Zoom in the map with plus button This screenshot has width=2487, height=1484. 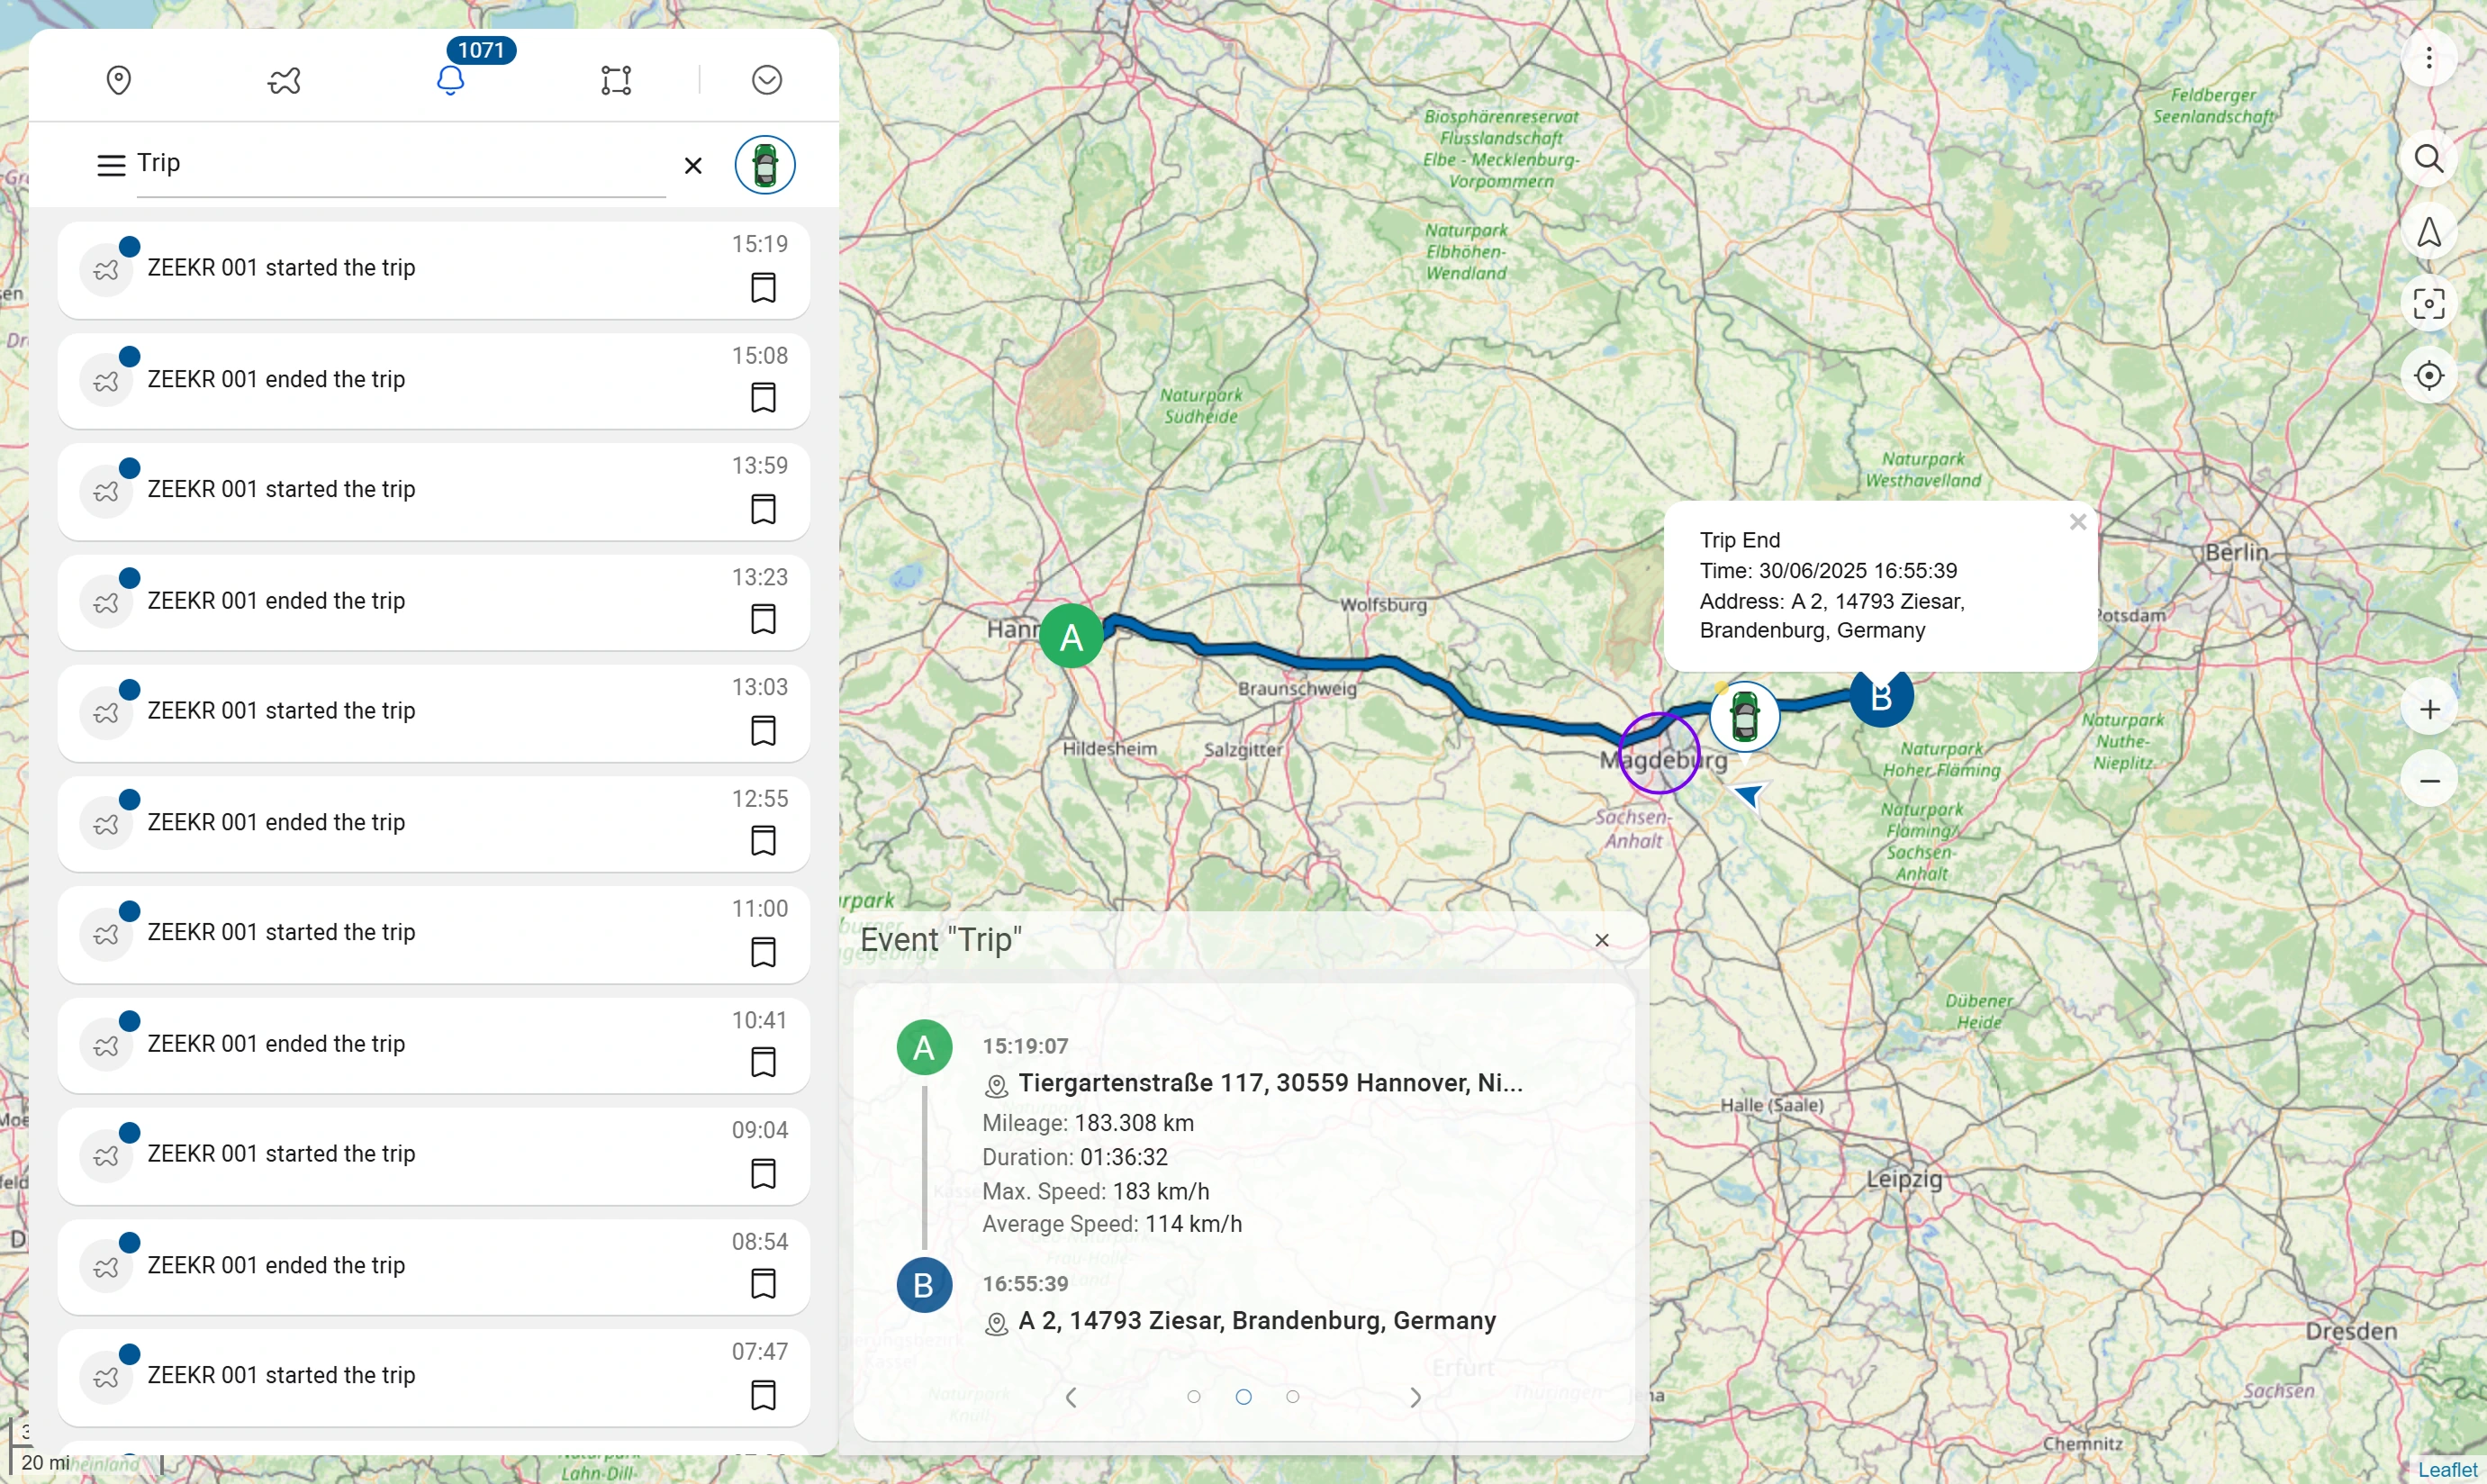coord(2428,709)
